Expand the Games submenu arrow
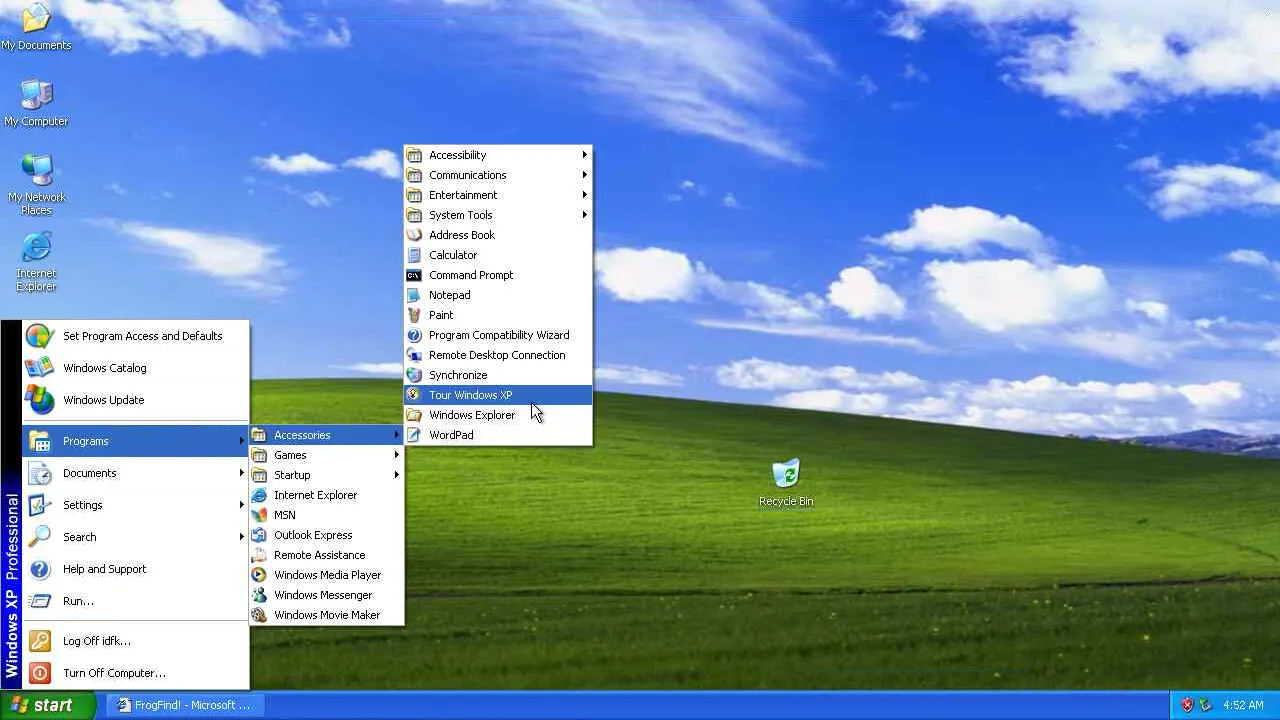 coord(397,455)
